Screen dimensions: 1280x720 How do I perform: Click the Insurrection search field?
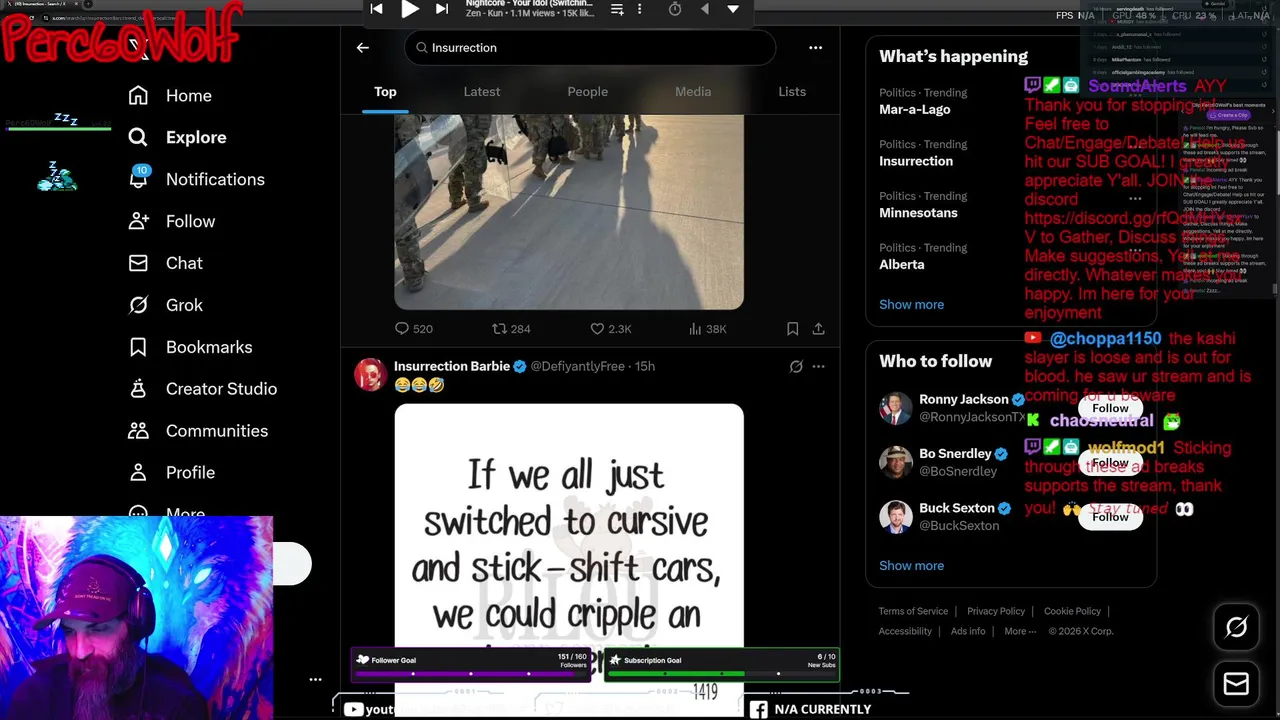pos(590,47)
